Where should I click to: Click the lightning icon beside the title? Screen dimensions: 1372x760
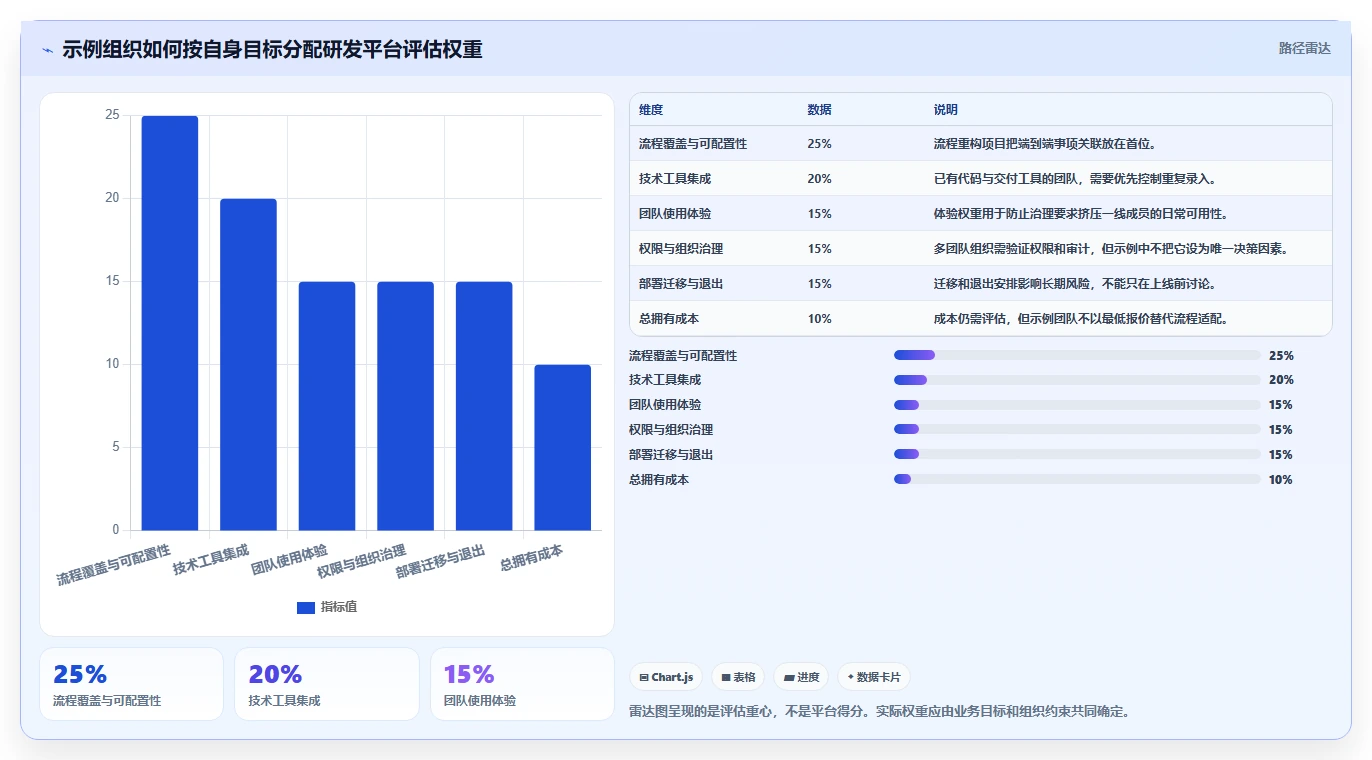[x=47, y=50]
